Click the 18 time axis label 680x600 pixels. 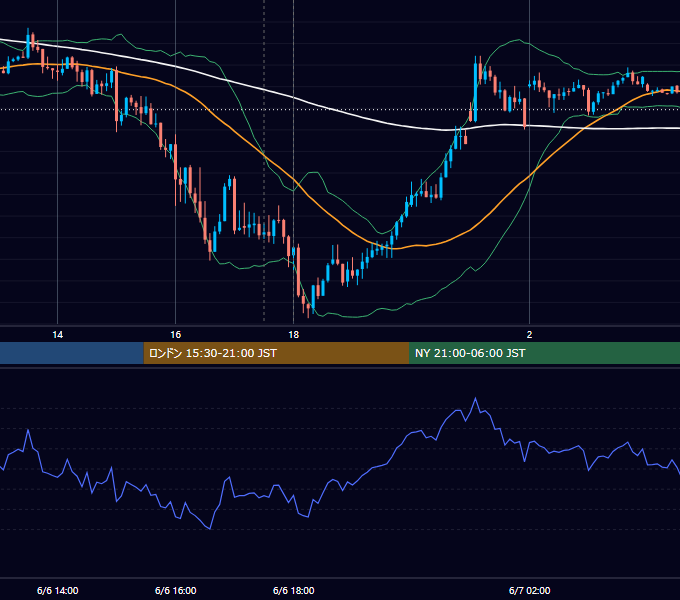coord(294,335)
